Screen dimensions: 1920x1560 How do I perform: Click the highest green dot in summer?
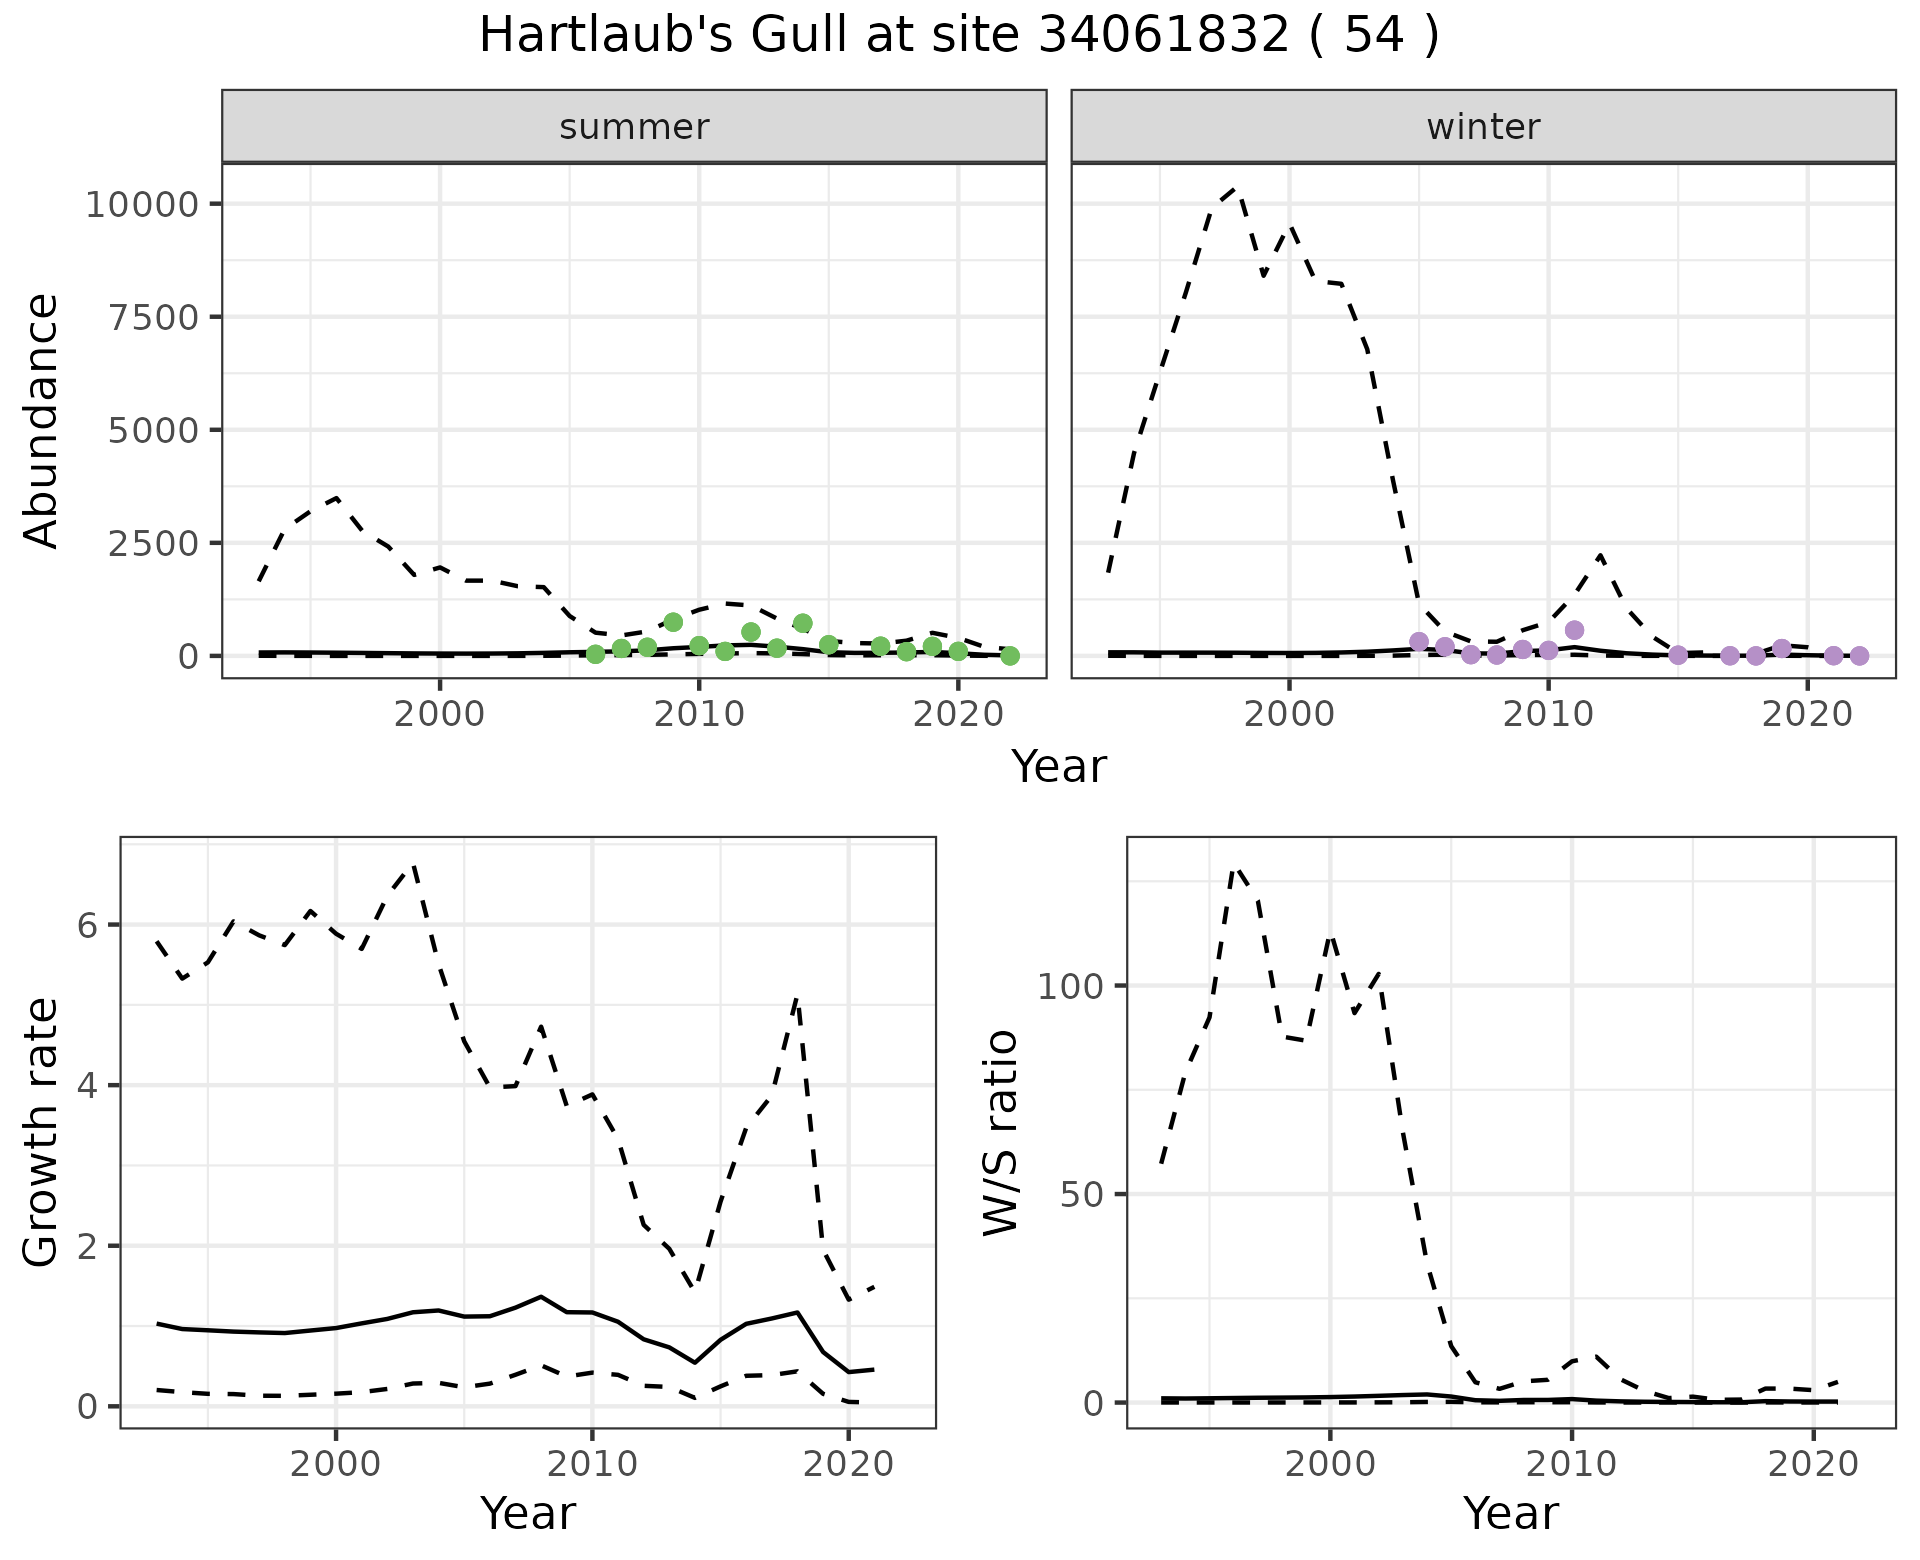[x=673, y=622]
